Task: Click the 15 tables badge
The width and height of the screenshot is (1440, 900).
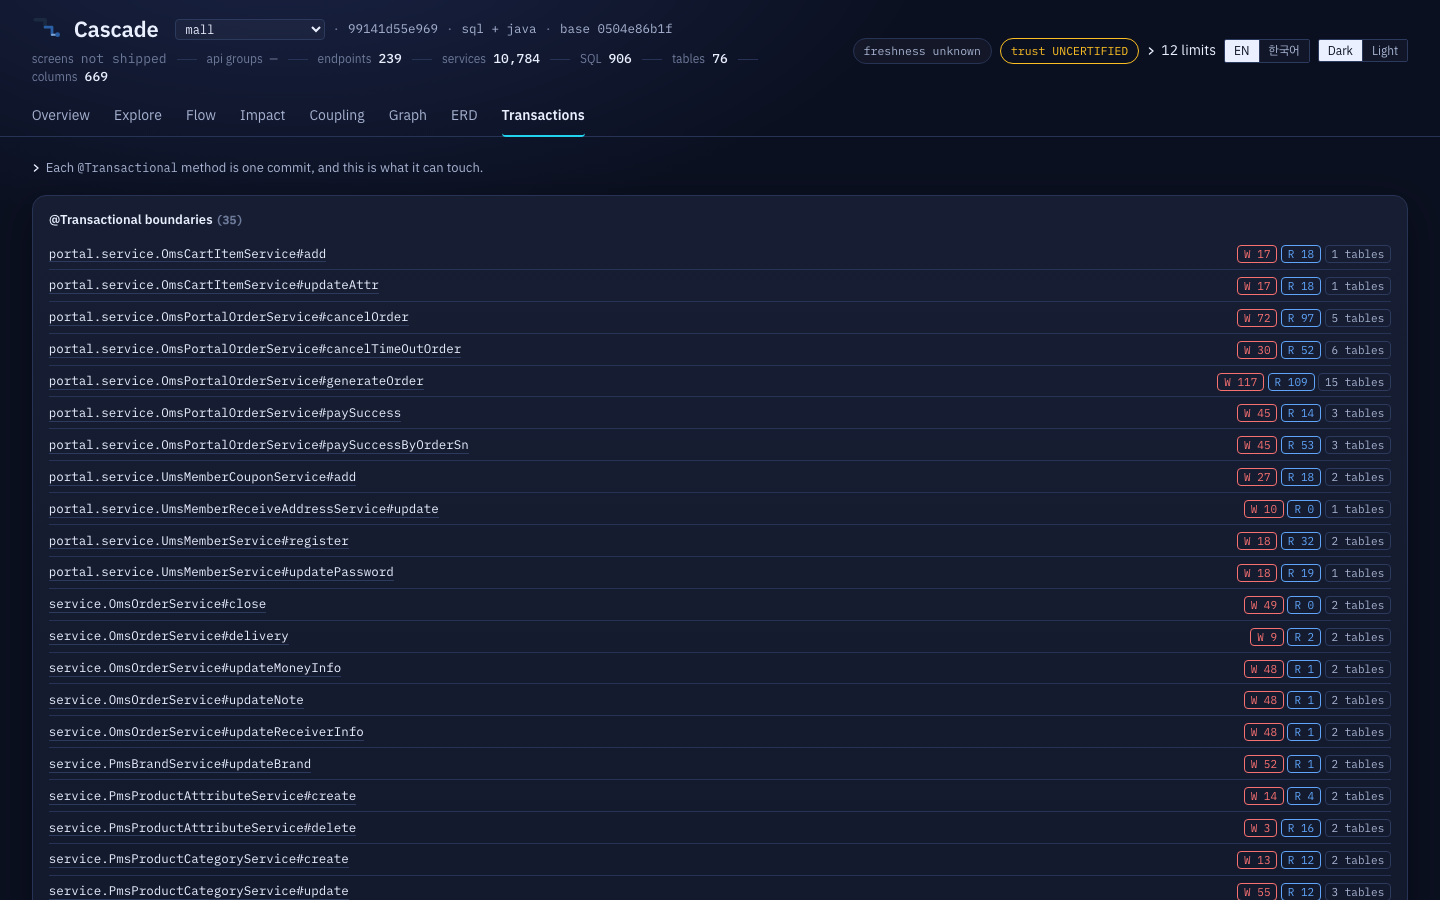Action: pyautogui.click(x=1354, y=382)
